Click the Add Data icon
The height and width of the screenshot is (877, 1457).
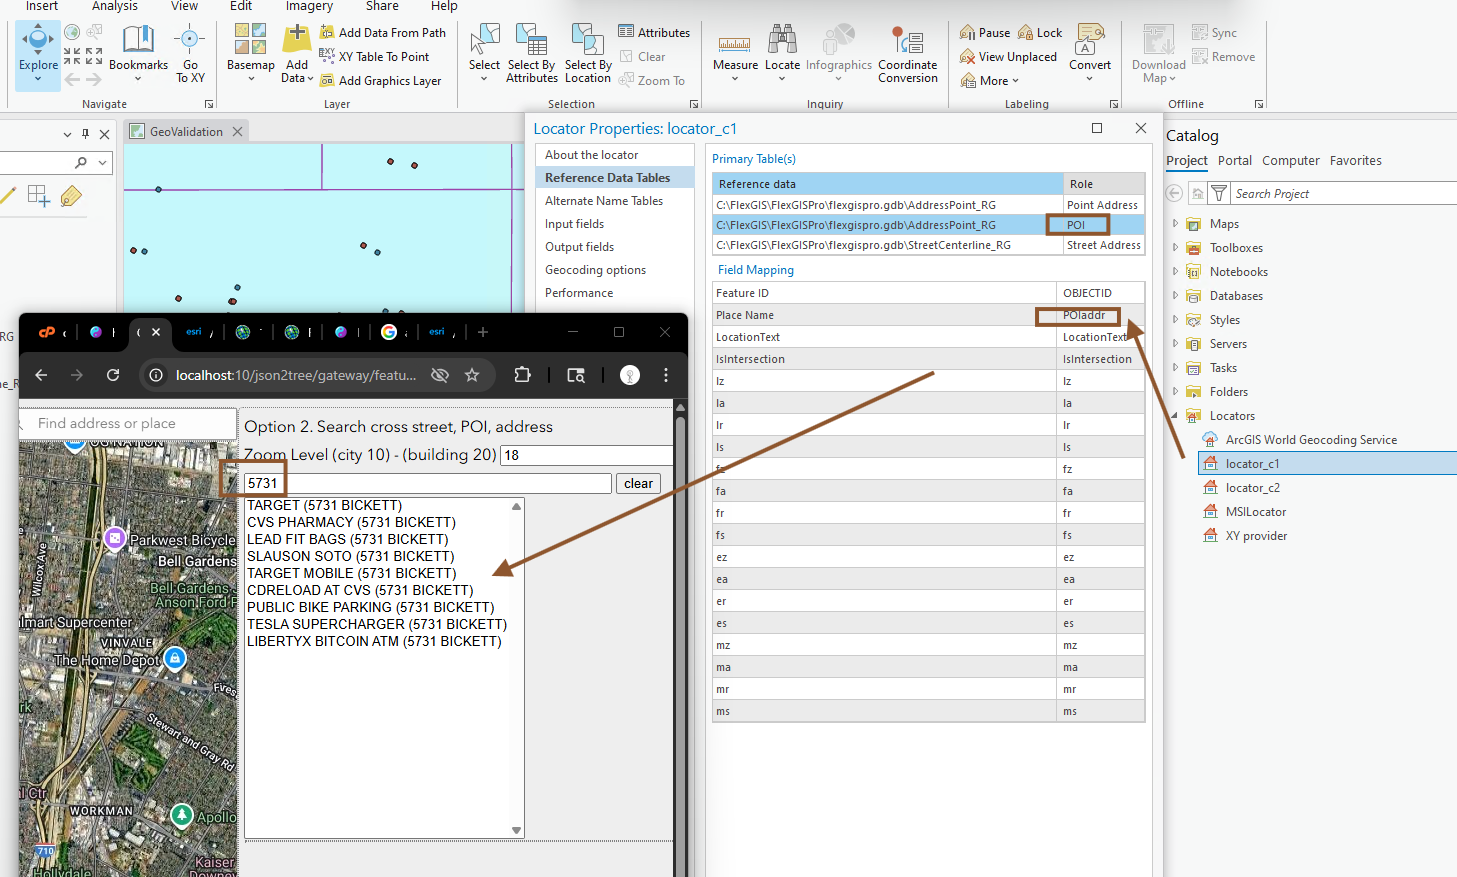click(x=297, y=39)
